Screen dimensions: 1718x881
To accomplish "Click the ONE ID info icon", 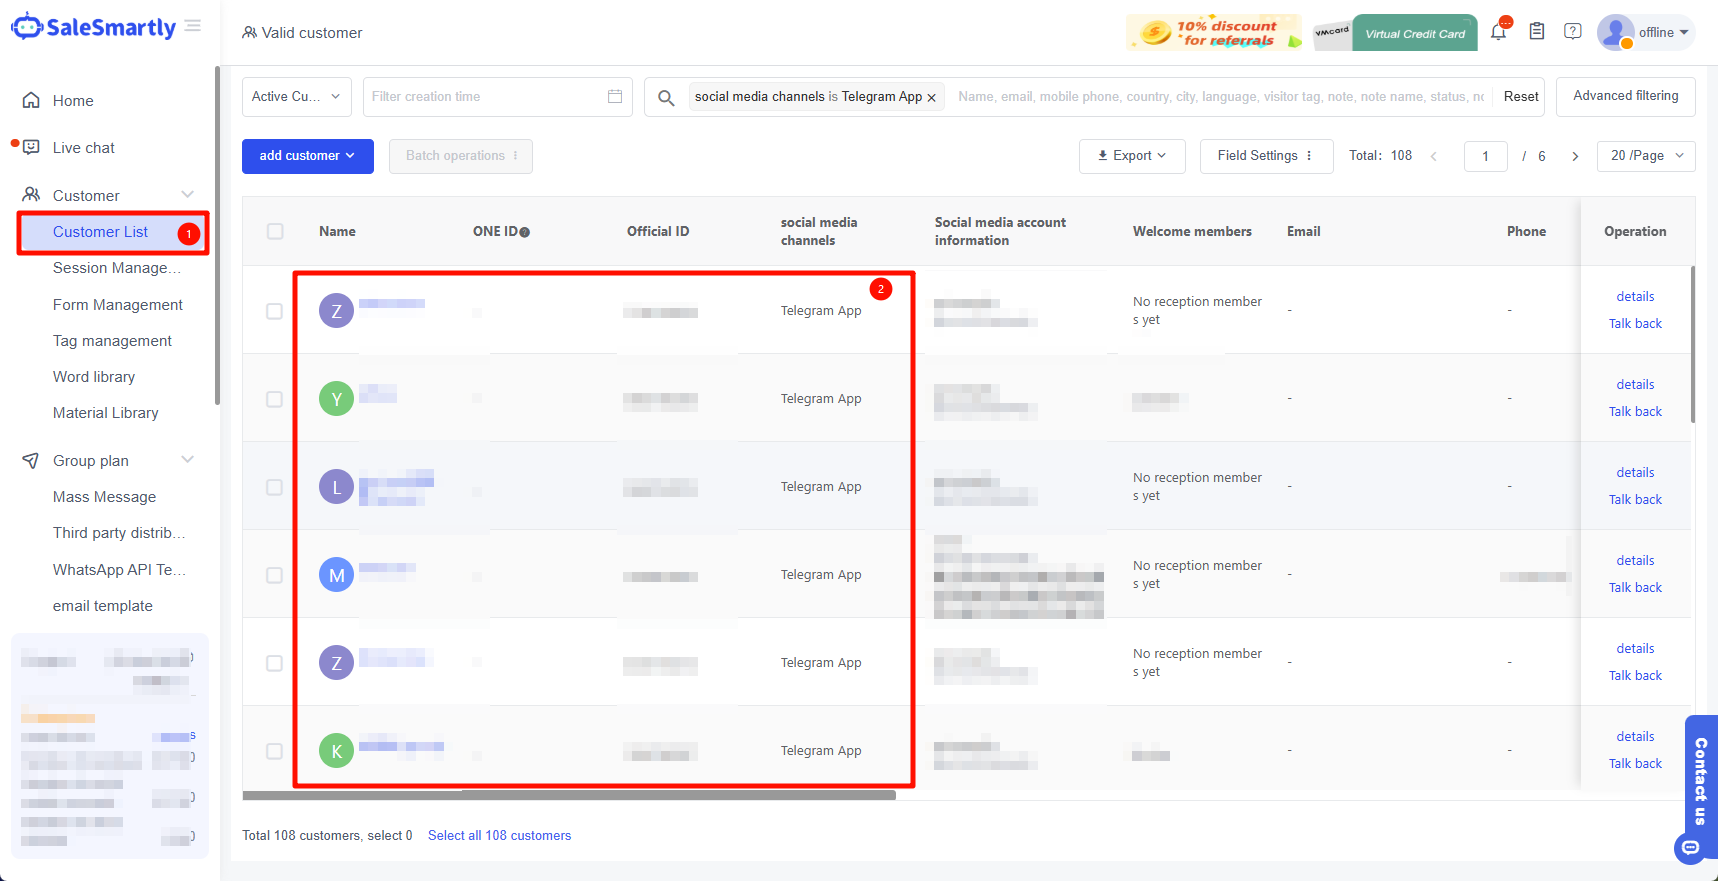I will tap(525, 232).
